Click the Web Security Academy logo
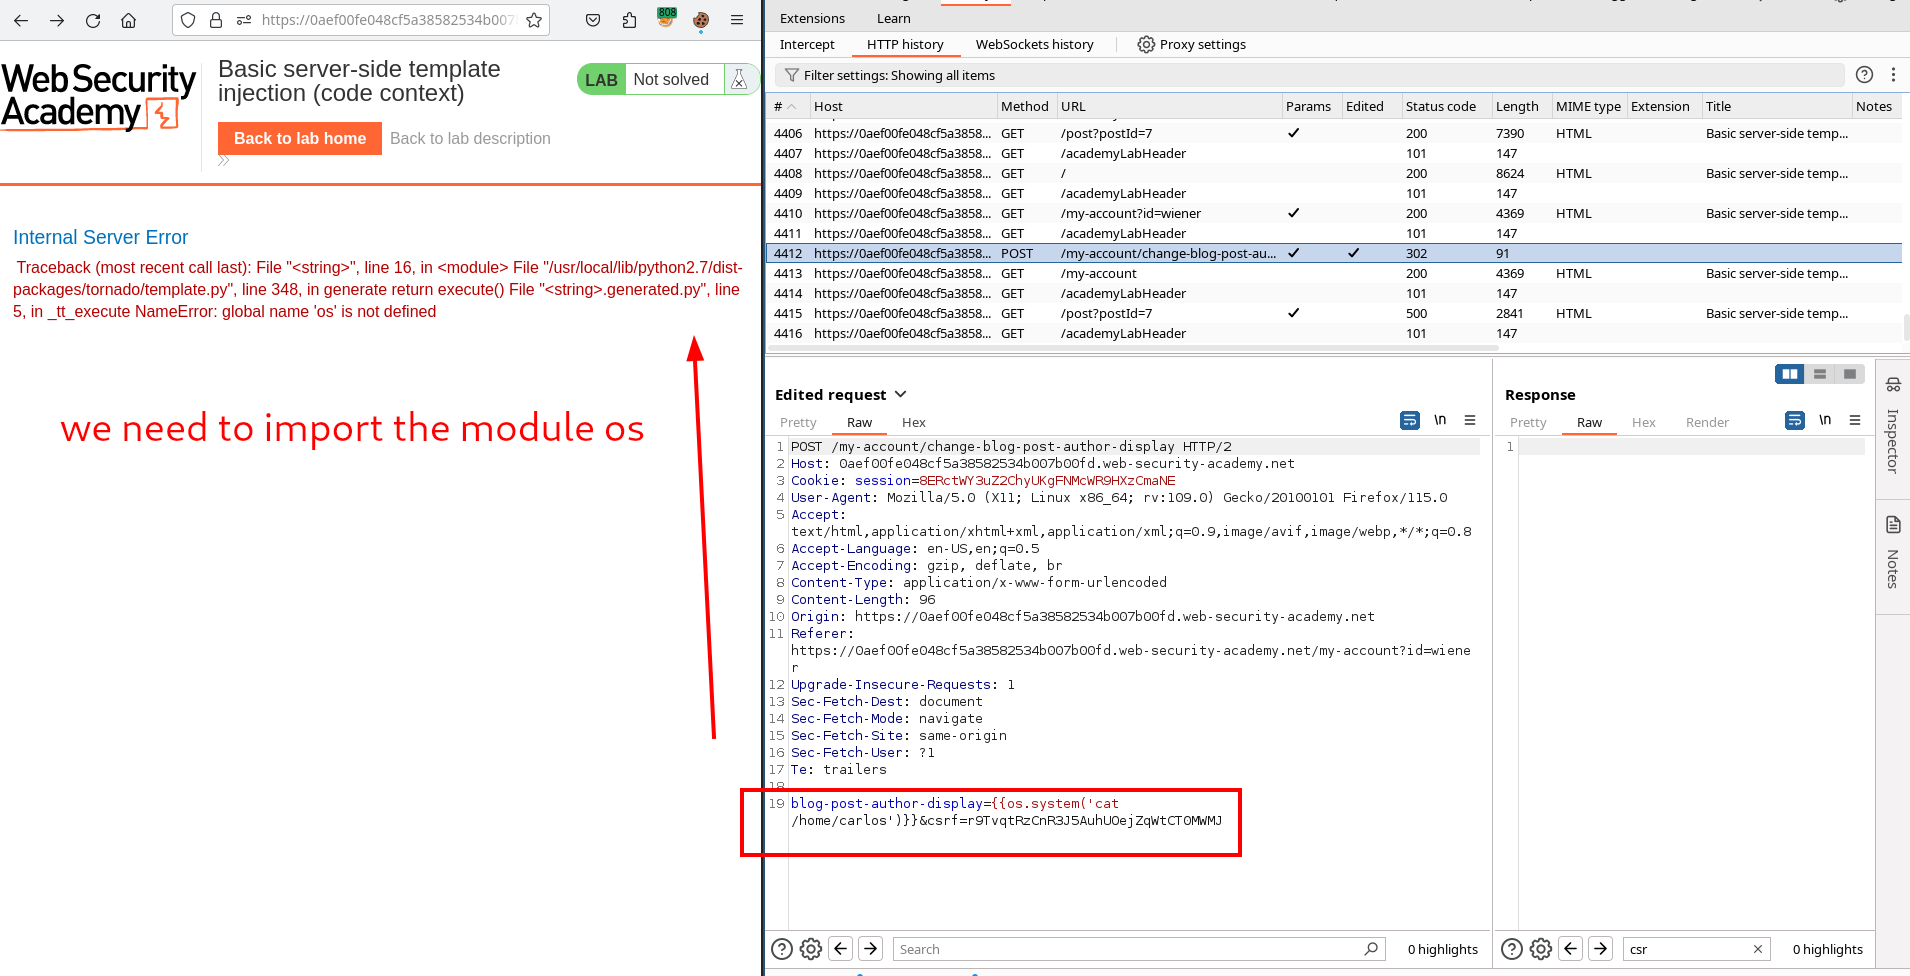Image resolution: width=1910 pixels, height=976 pixels. [98, 96]
